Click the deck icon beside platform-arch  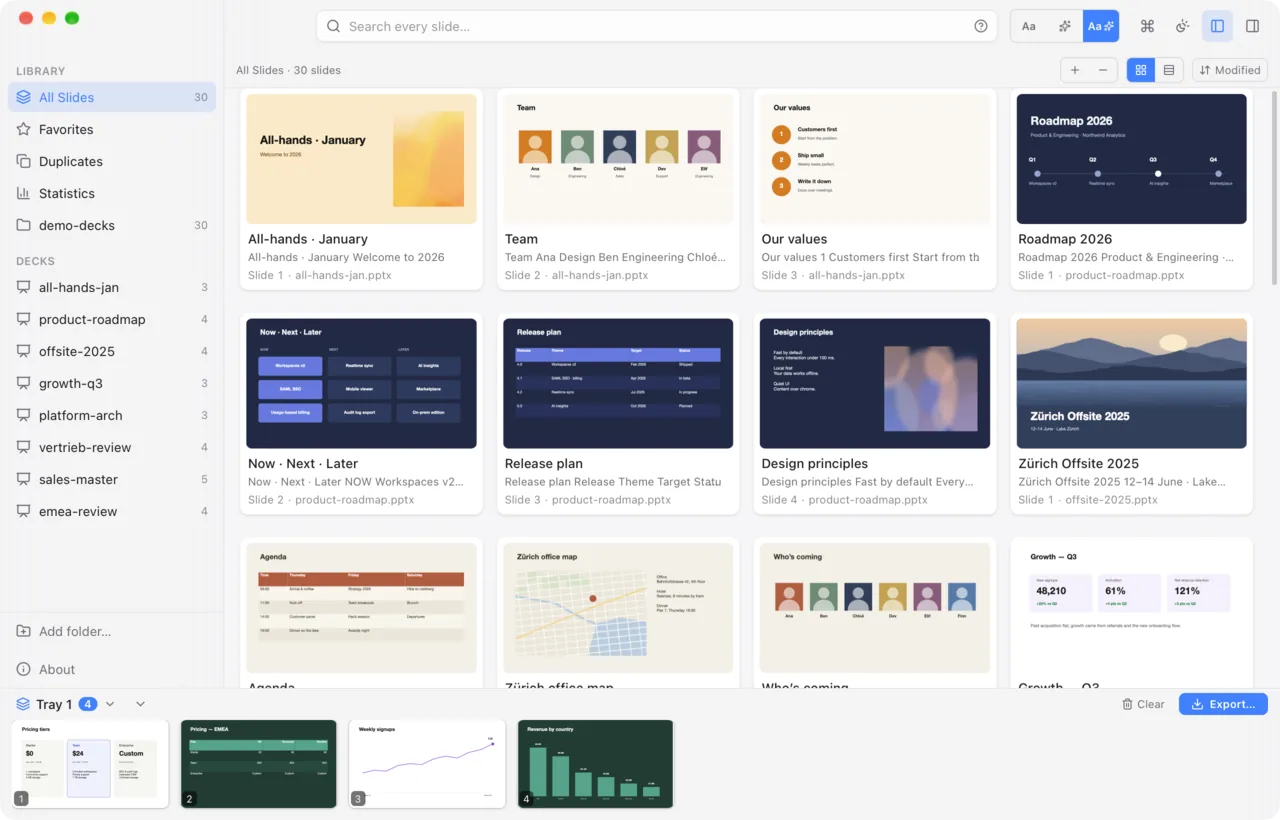click(x=23, y=415)
